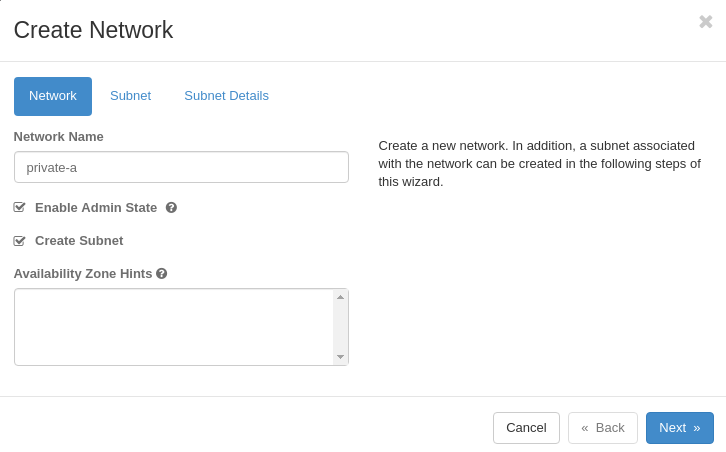This screenshot has height=452, width=726.
Task: Uncheck the Create Subnet checkbox
Action: pyautogui.click(x=19, y=241)
